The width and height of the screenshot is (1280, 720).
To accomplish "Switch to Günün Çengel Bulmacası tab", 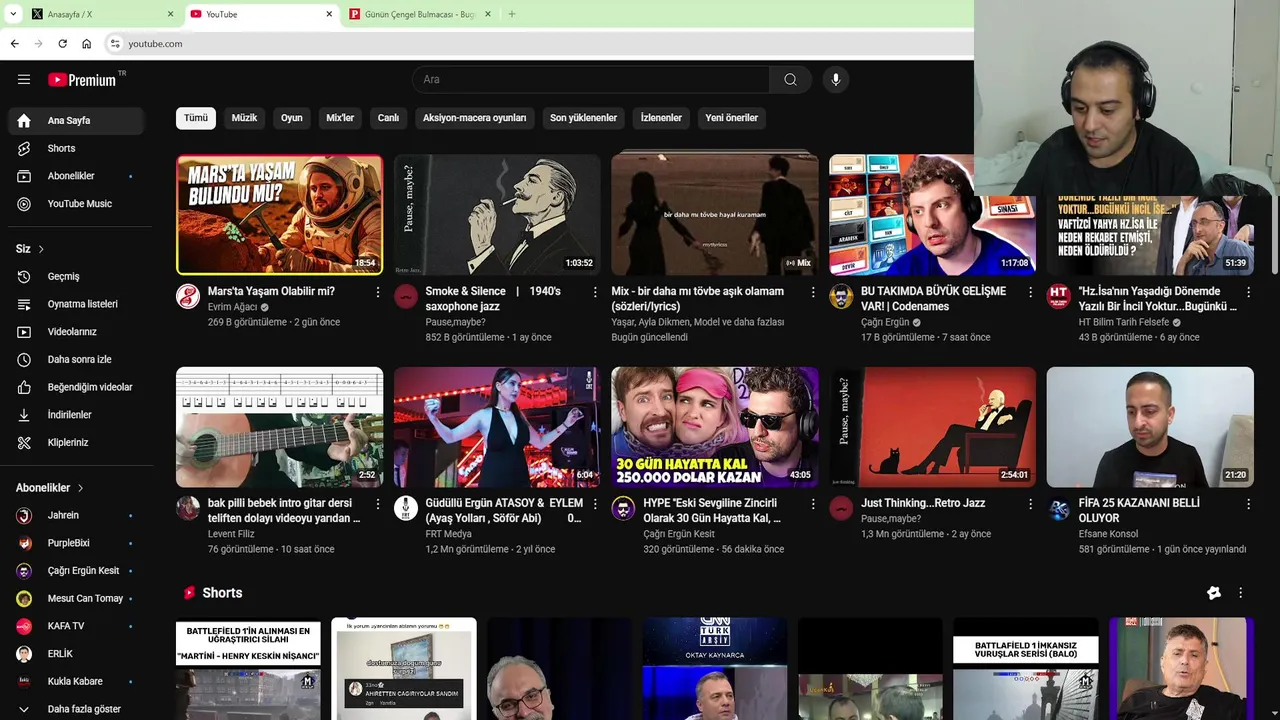I will pyautogui.click(x=420, y=14).
